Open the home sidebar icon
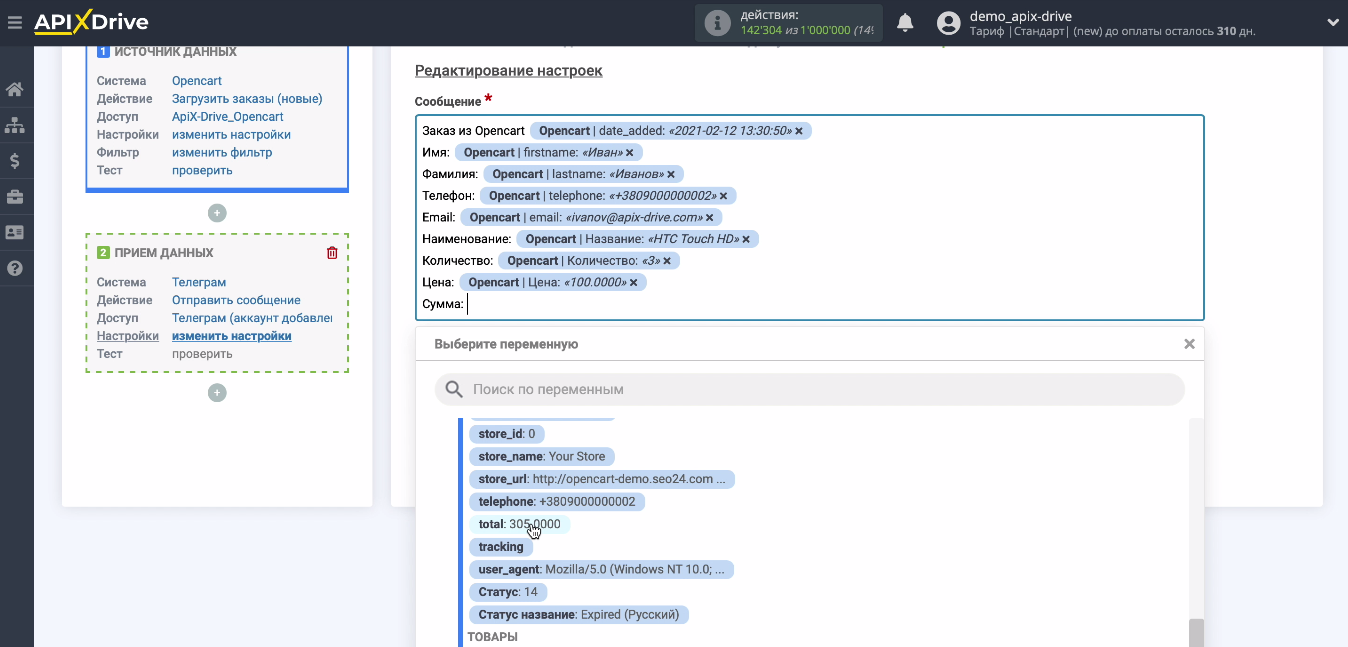The width and height of the screenshot is (1348, 647). 15,90
